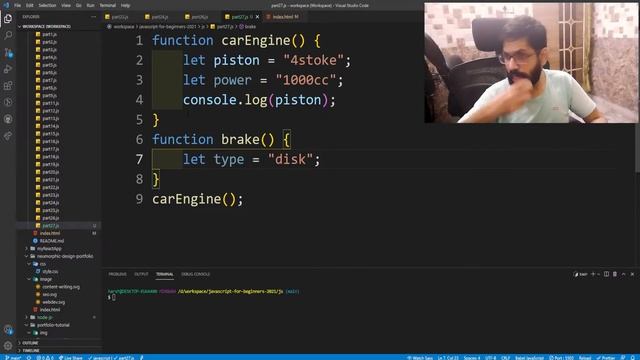640x360 pixels.
Task: Open errors and warnings count in status bar
Action: (45, 358)
